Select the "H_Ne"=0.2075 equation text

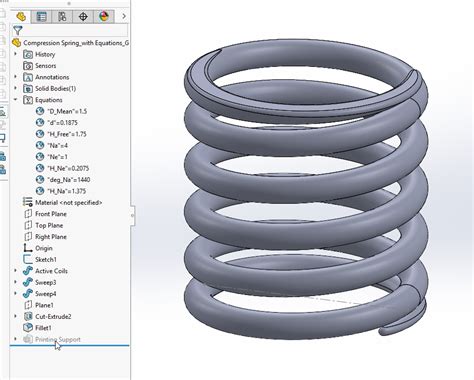[68, 168]
